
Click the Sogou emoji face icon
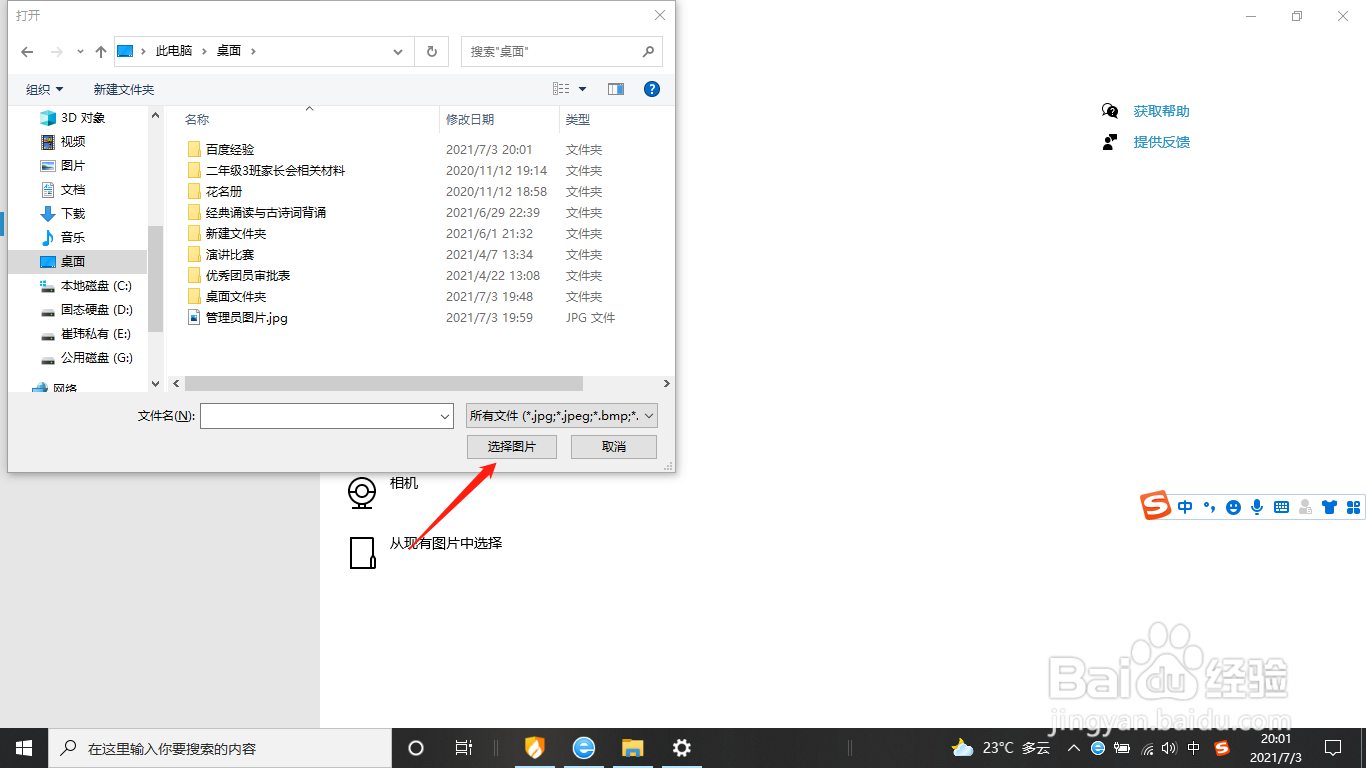tap(1233, 507)
